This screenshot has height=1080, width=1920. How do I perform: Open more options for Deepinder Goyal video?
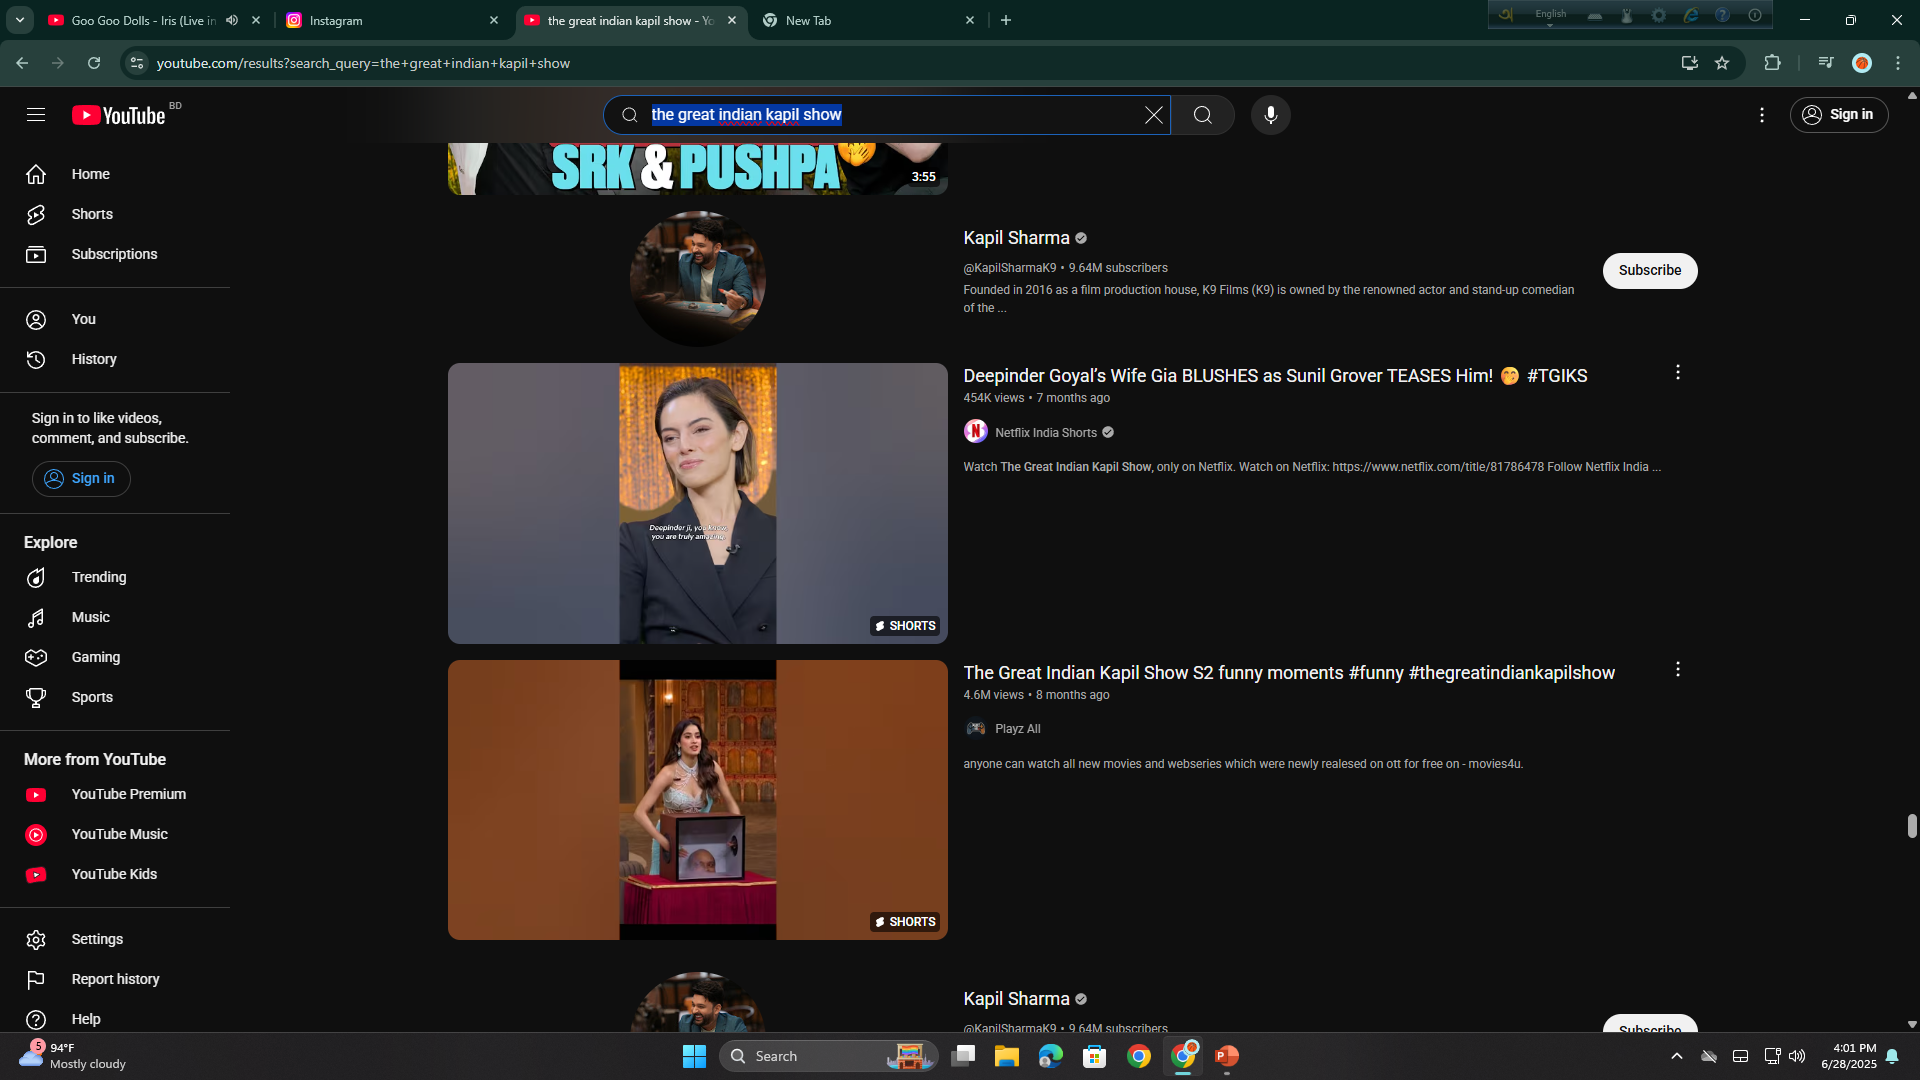(1678, 373)
